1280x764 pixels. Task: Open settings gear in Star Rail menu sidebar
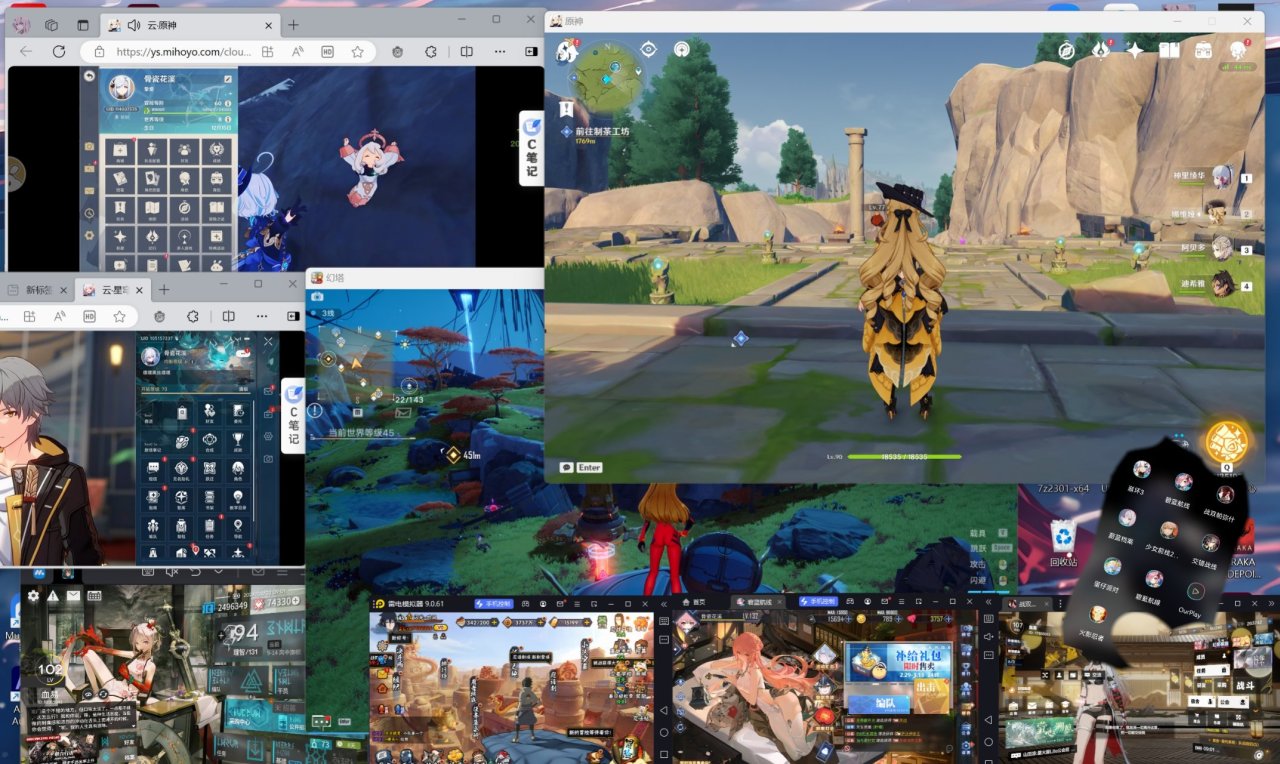267,436
